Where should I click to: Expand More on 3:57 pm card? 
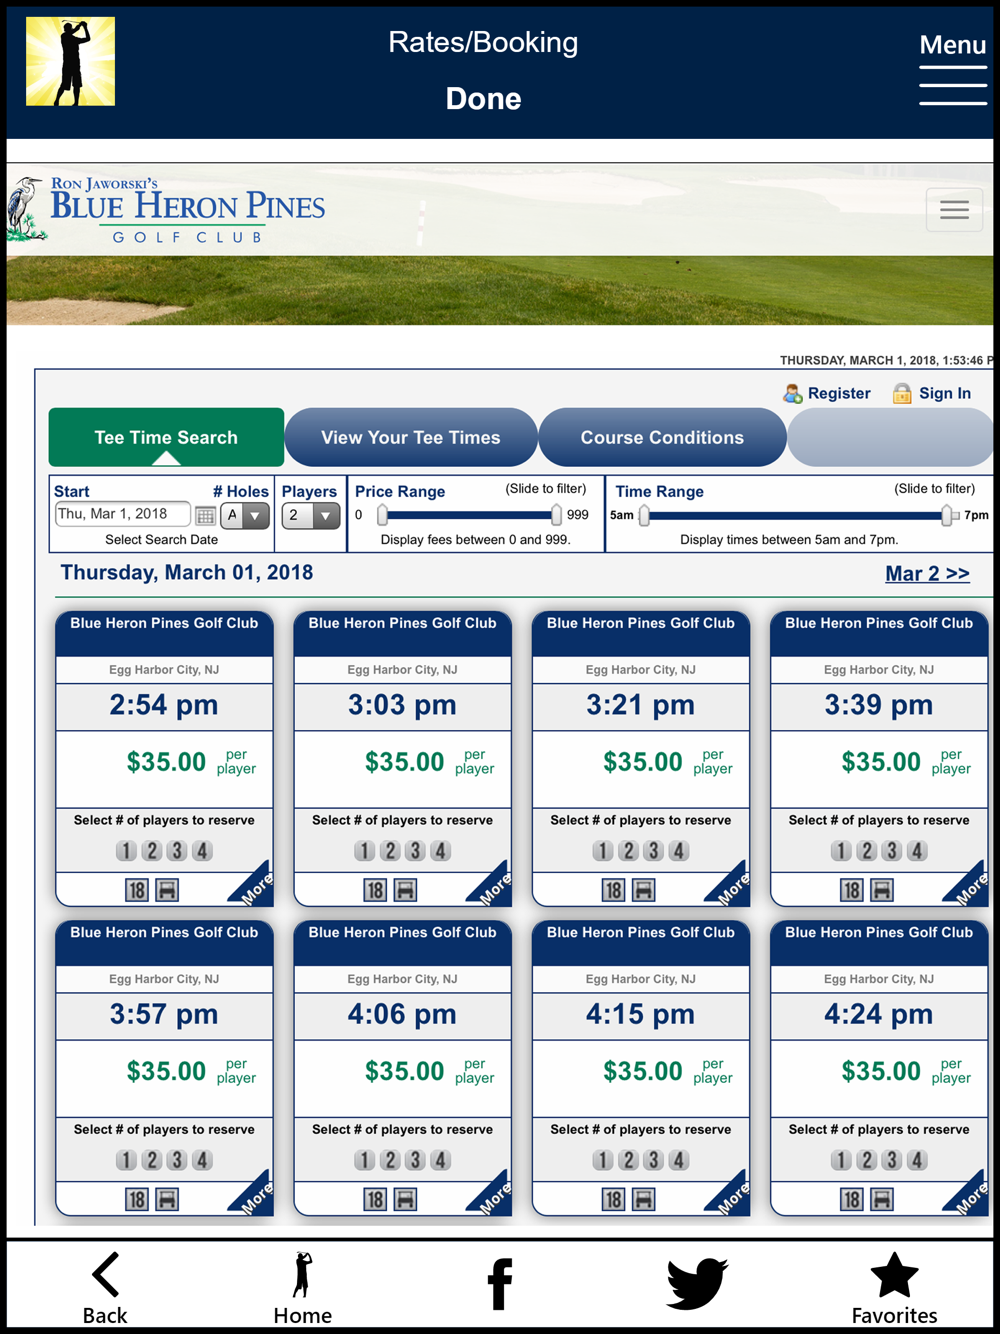254,1195
